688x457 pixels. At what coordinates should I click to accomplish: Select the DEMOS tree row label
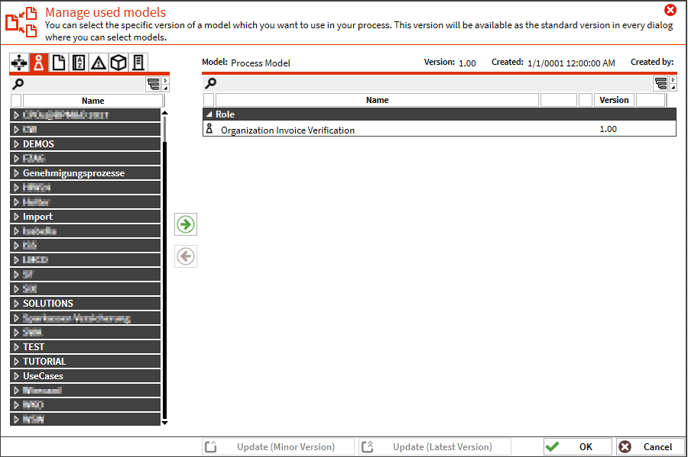39,144
